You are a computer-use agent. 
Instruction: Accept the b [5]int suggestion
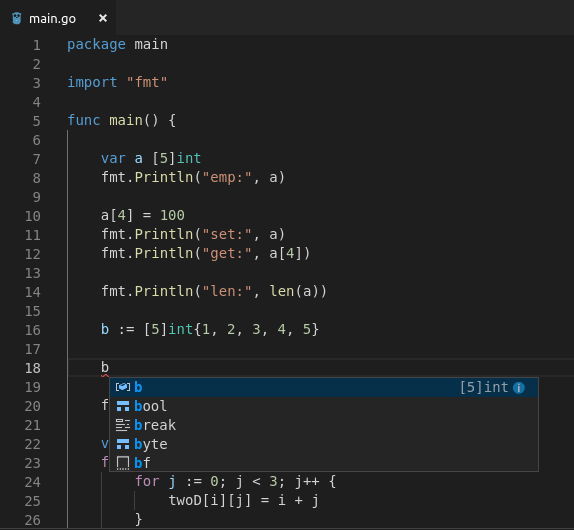pyautogui.click(x=324, y=387)
